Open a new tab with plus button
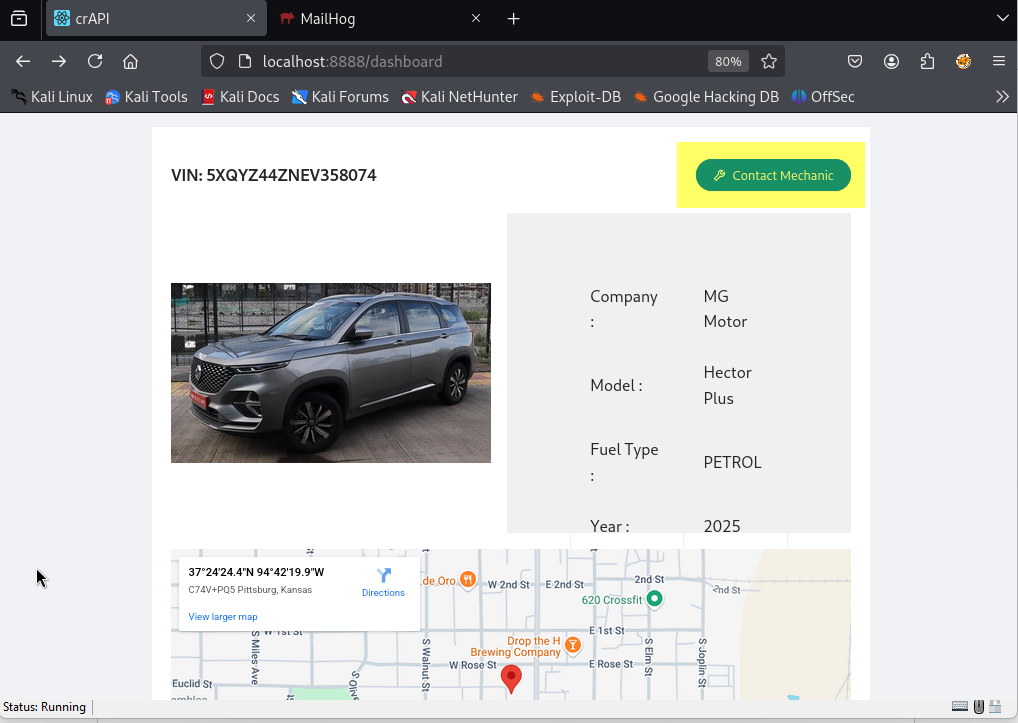 (x=514, y=19)
